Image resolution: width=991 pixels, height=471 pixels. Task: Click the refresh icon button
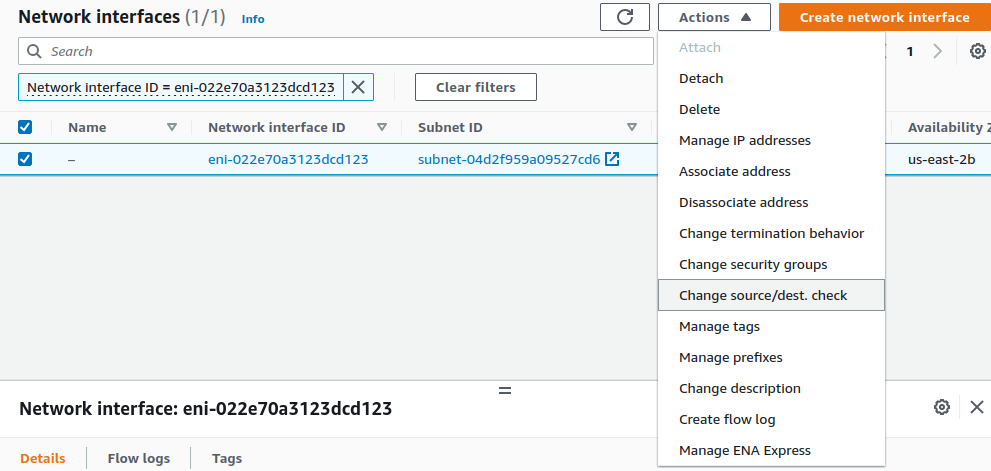pos(625,17)
